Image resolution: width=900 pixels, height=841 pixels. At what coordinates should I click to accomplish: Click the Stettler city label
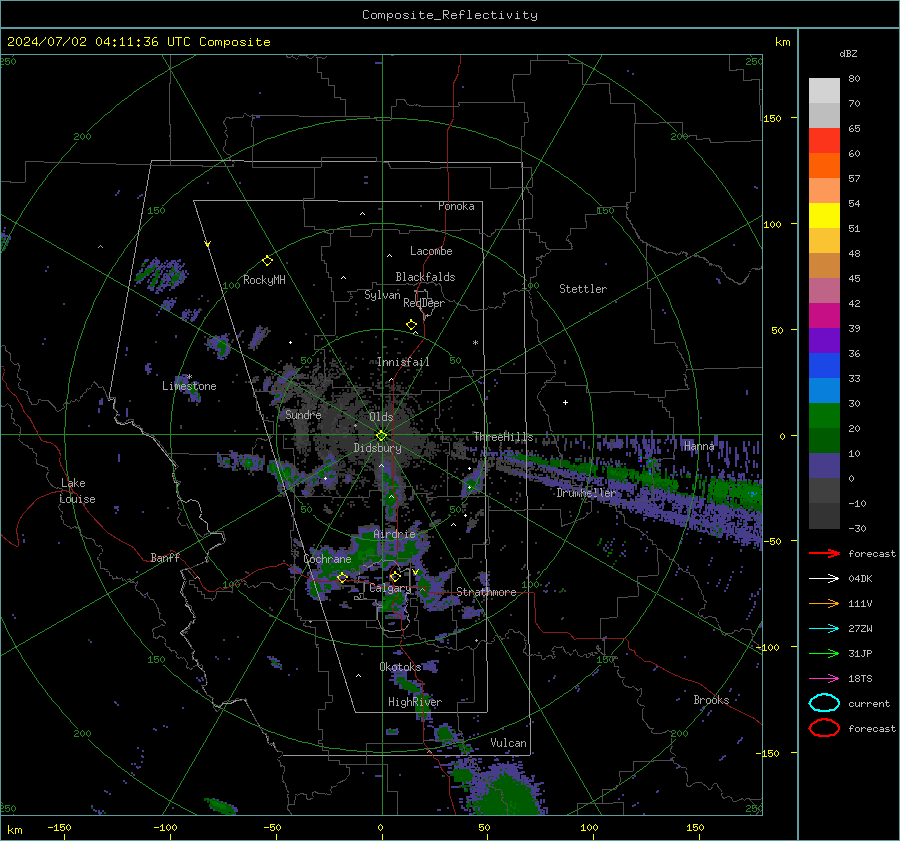(583, 289)
